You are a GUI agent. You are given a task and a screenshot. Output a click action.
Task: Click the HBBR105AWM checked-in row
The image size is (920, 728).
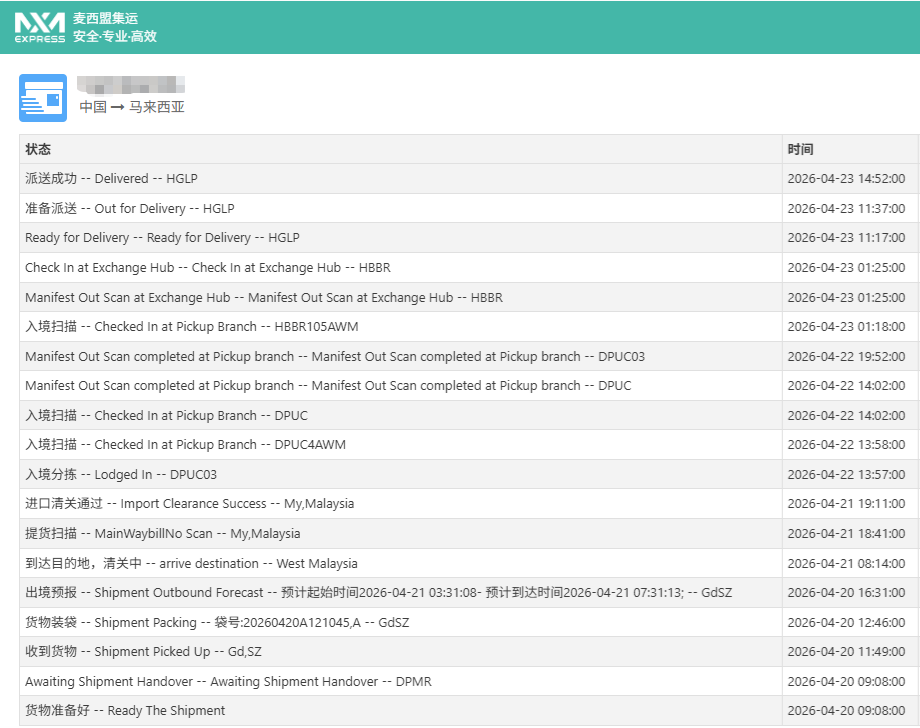[191, 327]
